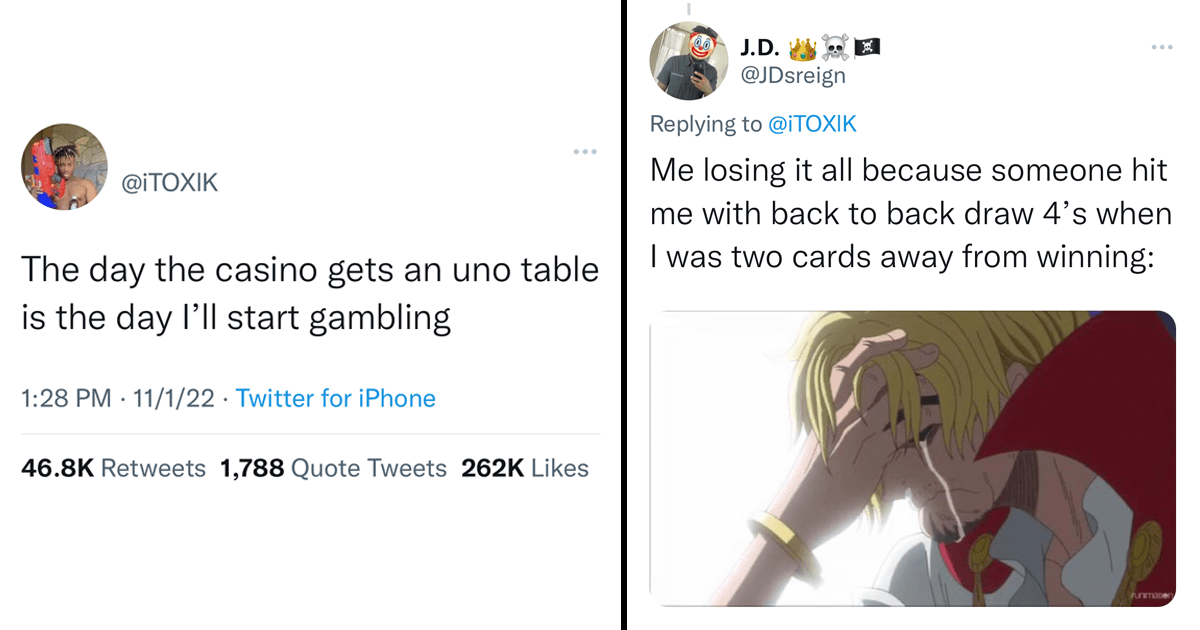Click the Twitter for iPhone source link
The image size is (1200, 630).
pyautogui.click(x=336, y=398)
